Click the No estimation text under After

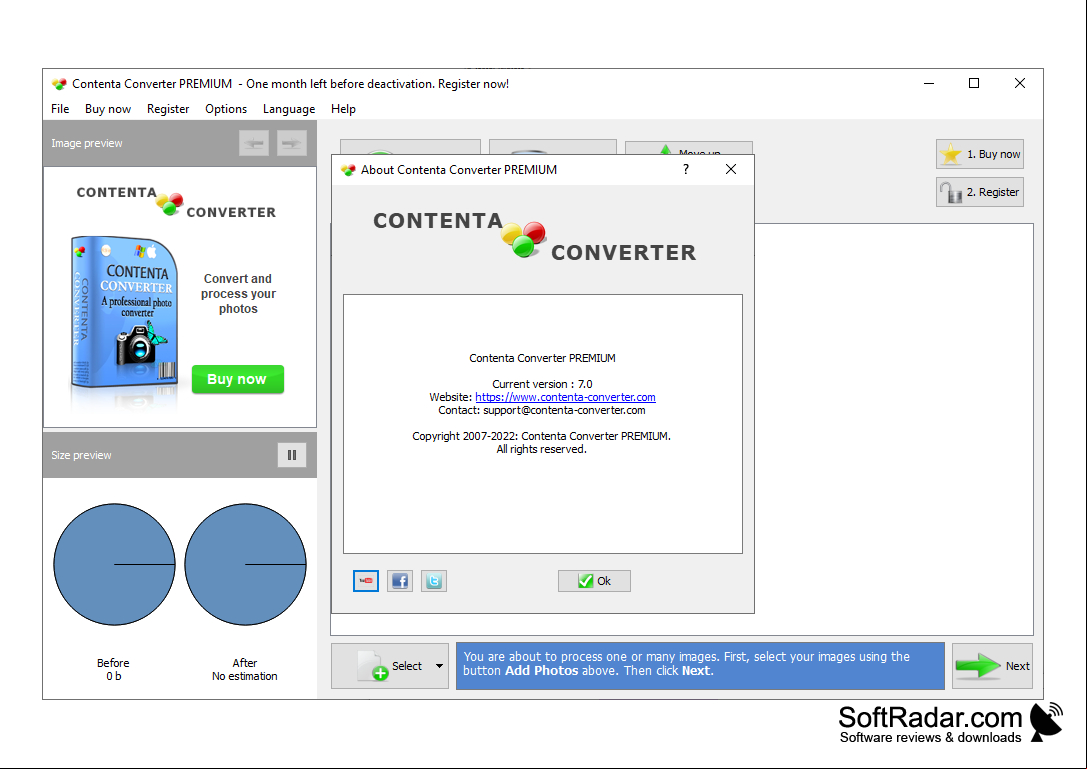245,676
